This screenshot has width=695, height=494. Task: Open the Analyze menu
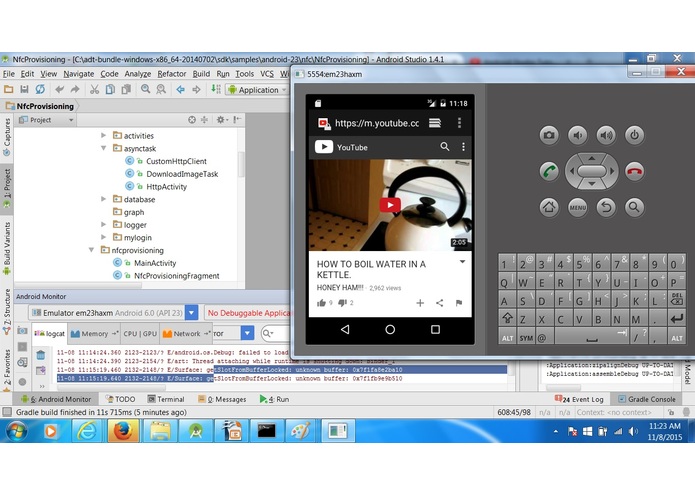pos(137,74)
